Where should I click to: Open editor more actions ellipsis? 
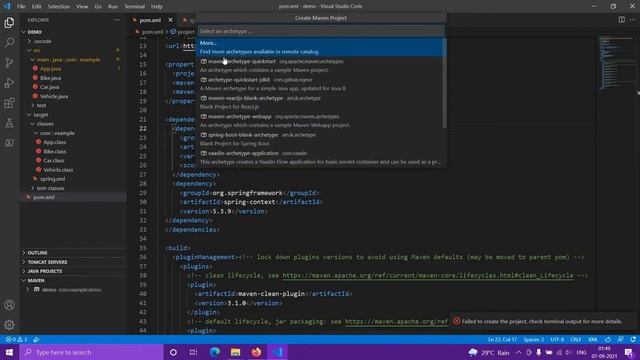tap(632, 20)
